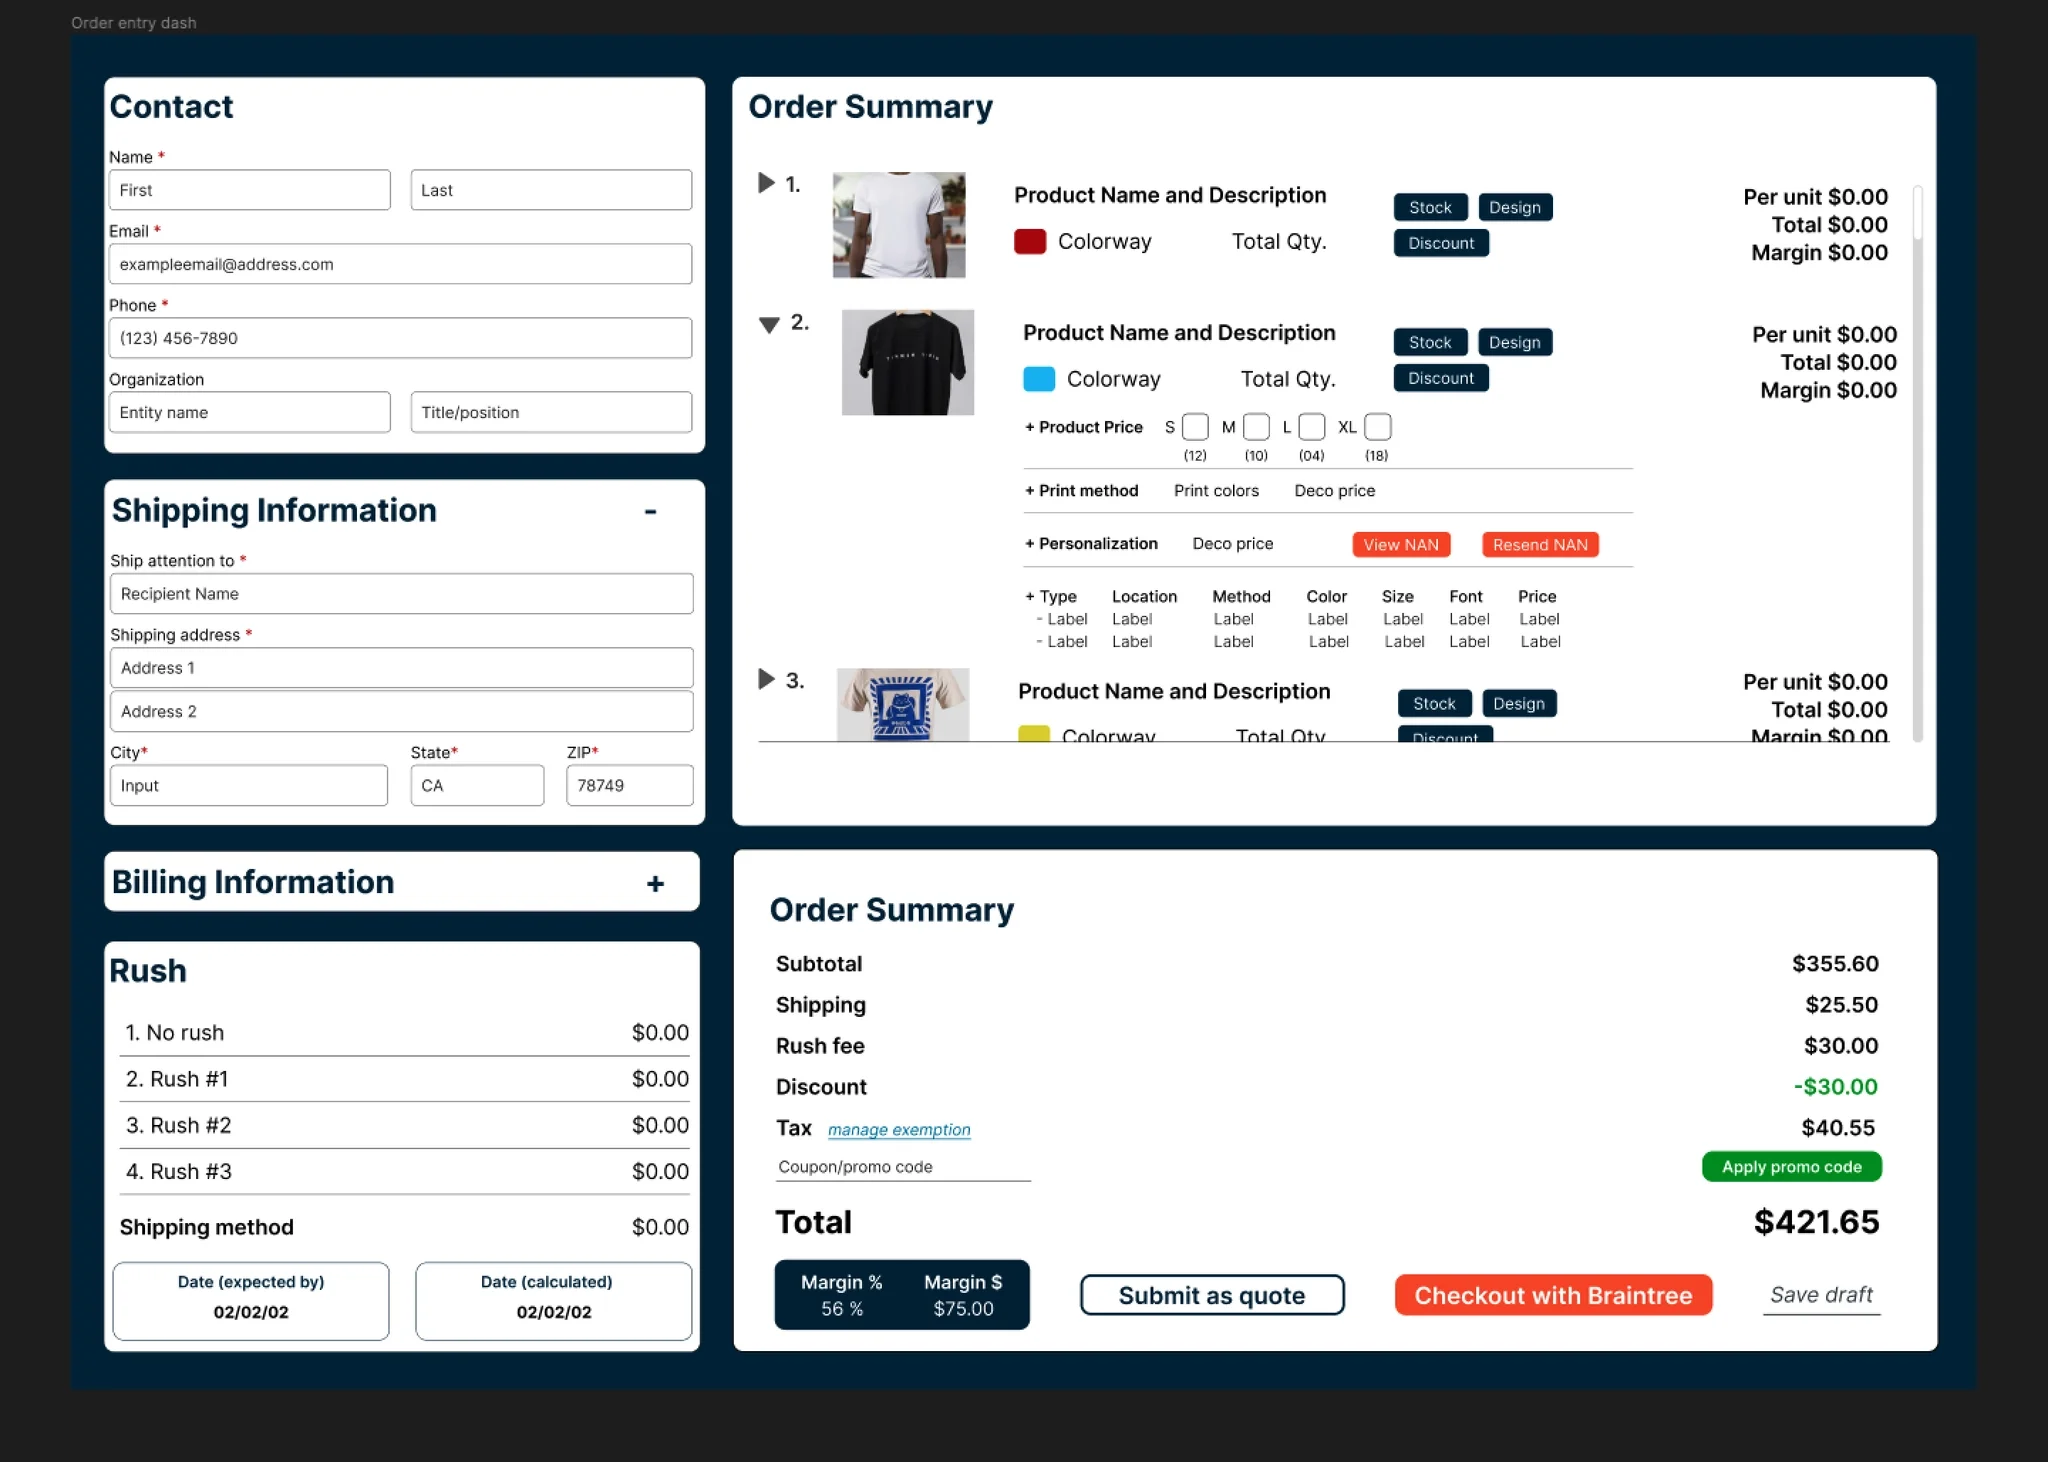Click Submit as quote
The image size is (2048, 1462).
[1212, 1295]
